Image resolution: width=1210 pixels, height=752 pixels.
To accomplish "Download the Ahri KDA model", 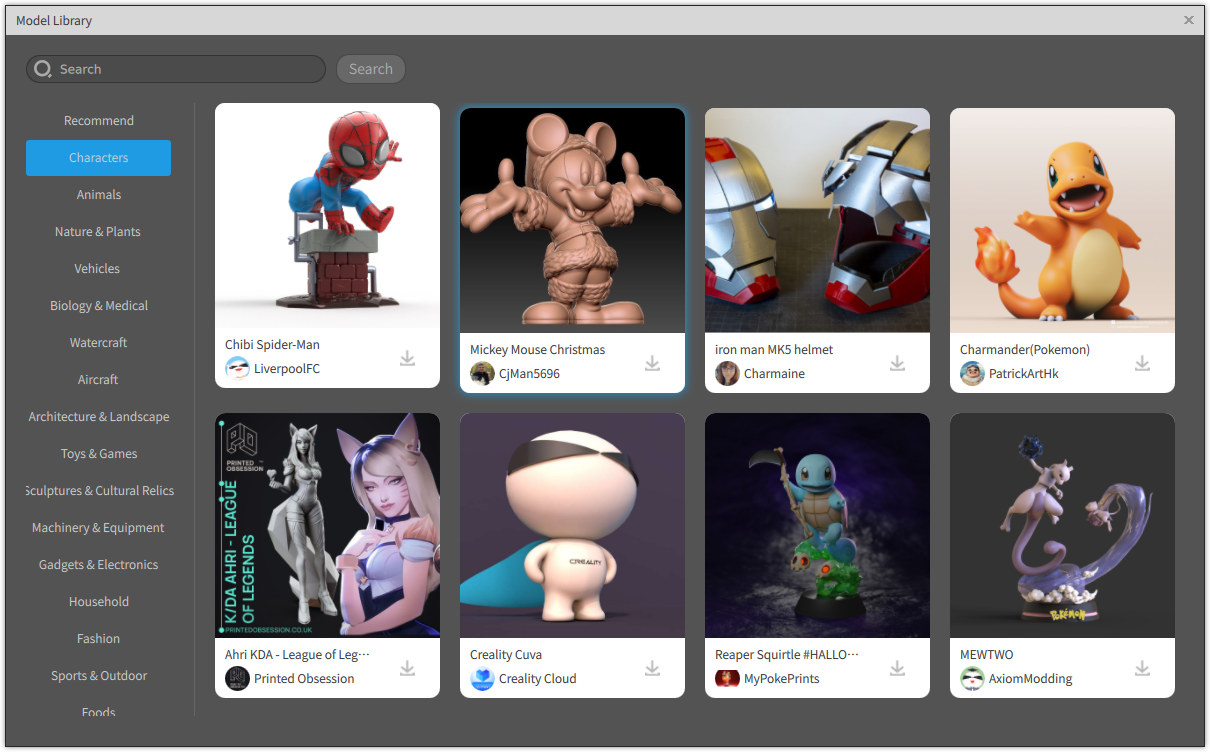I will point(407,668).
